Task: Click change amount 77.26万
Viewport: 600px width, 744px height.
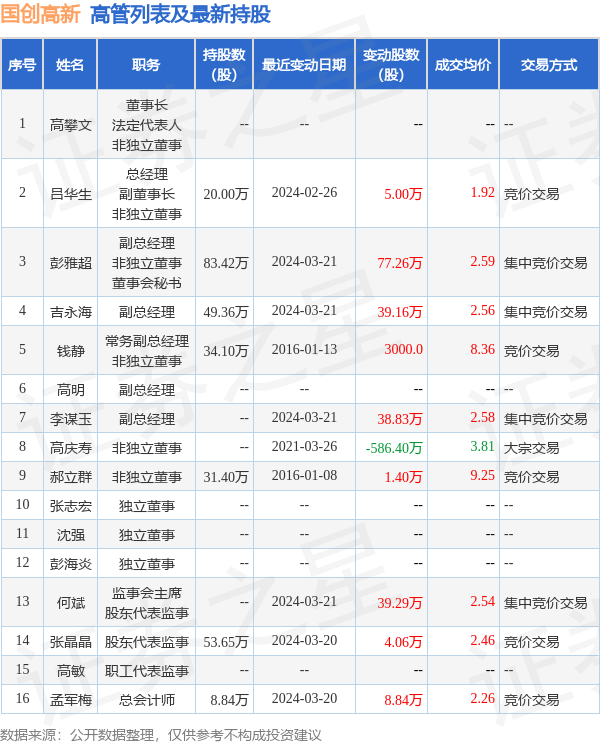Action: click(400, 263)
